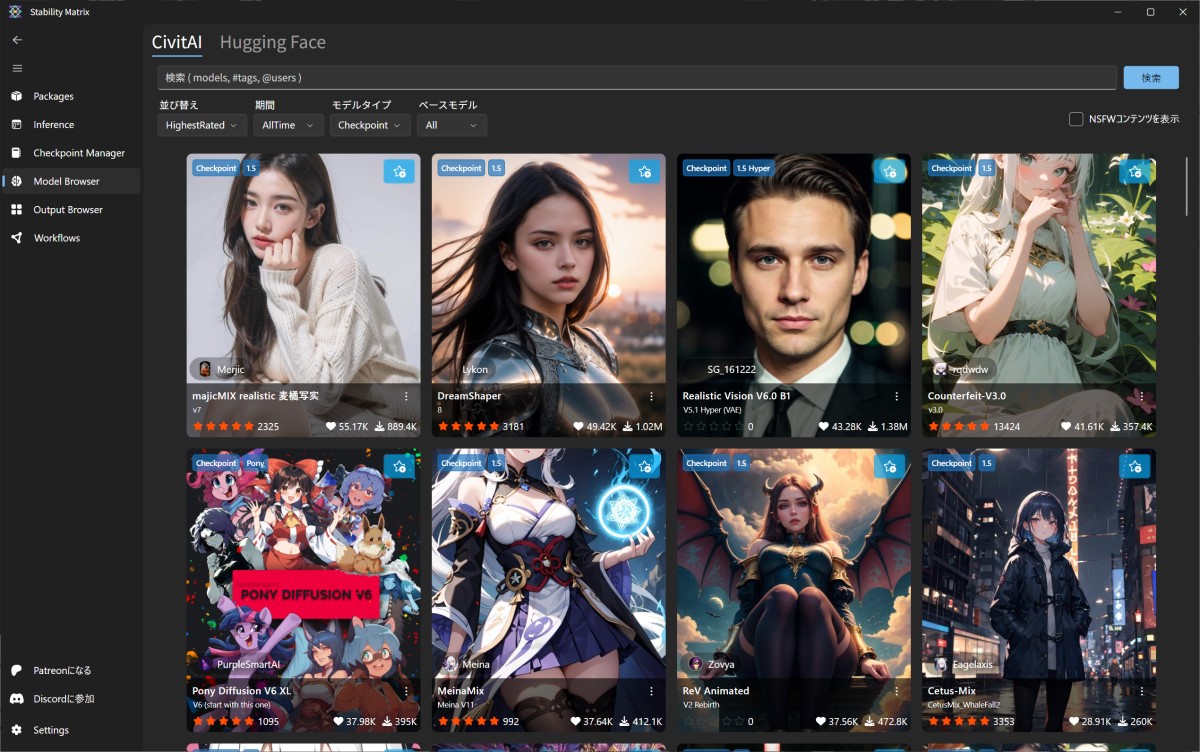Open more options menu for Realistic Vision V6.0
The image size is (1200, 752).
pyautogui.click(x=897, y=396)
